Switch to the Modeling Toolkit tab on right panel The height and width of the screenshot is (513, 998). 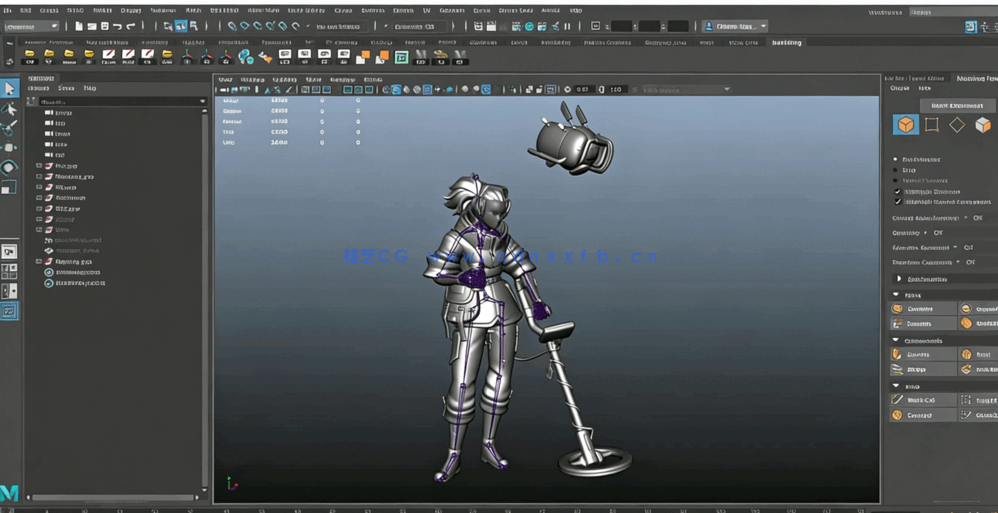976,78
